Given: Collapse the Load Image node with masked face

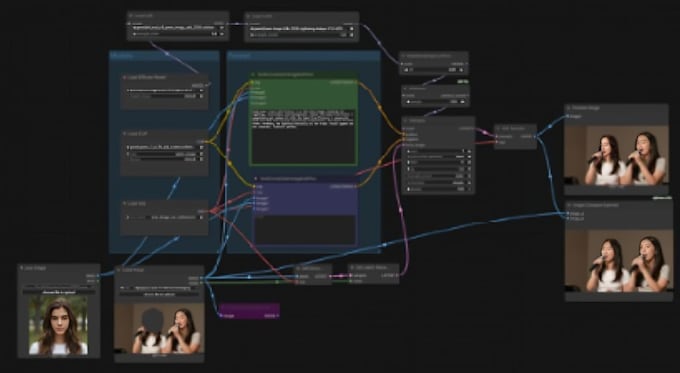Looking at the screenshot, I should click(x=118, y=270).
